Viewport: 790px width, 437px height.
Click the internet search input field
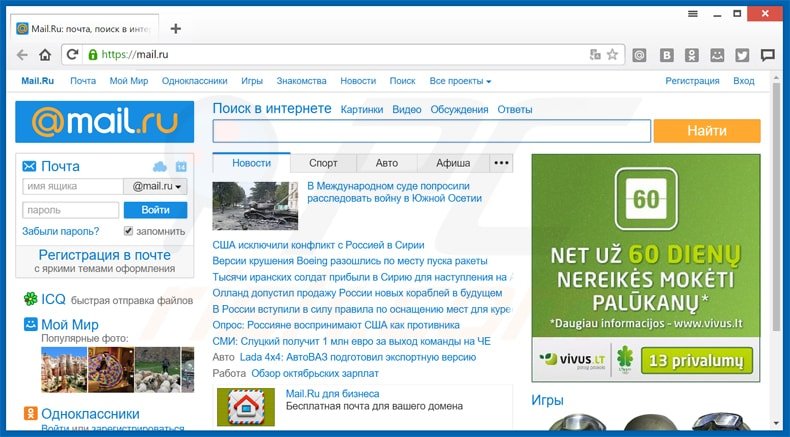[432, 131]
